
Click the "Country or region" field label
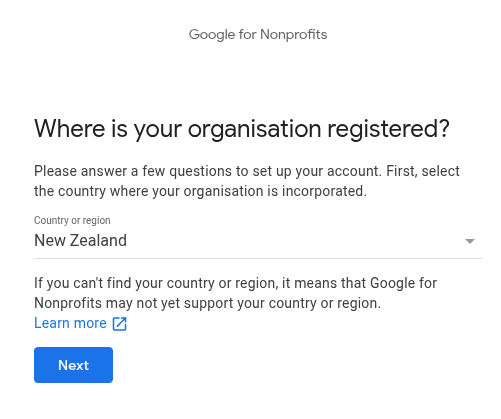[72, 220]
